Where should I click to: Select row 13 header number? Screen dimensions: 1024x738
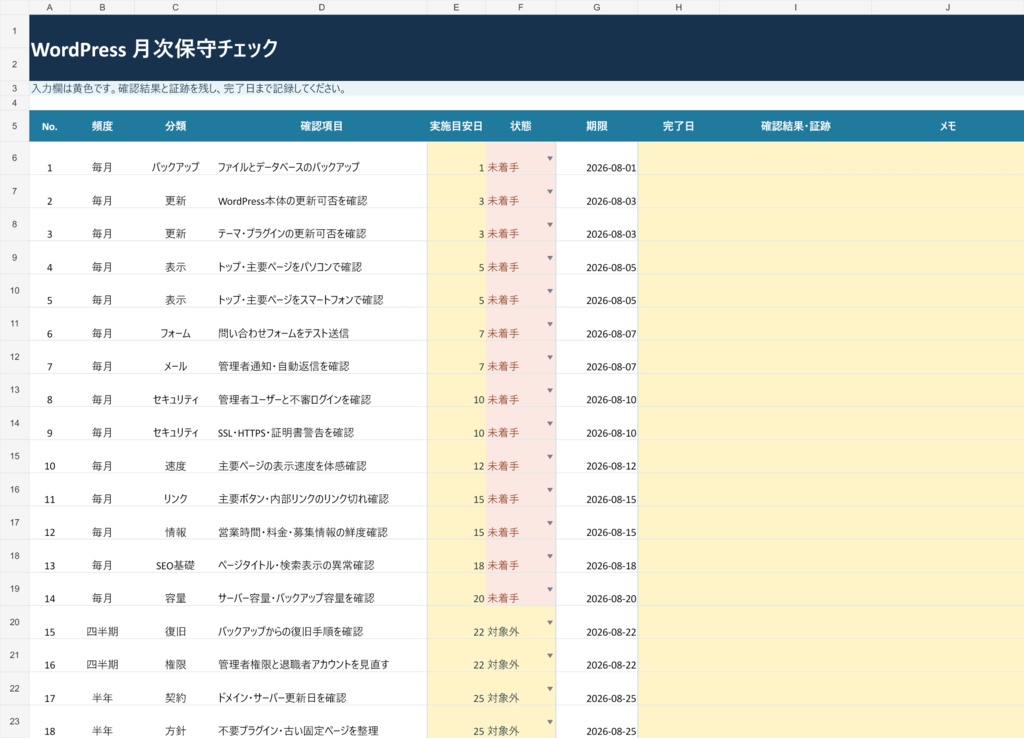point(14,390)
